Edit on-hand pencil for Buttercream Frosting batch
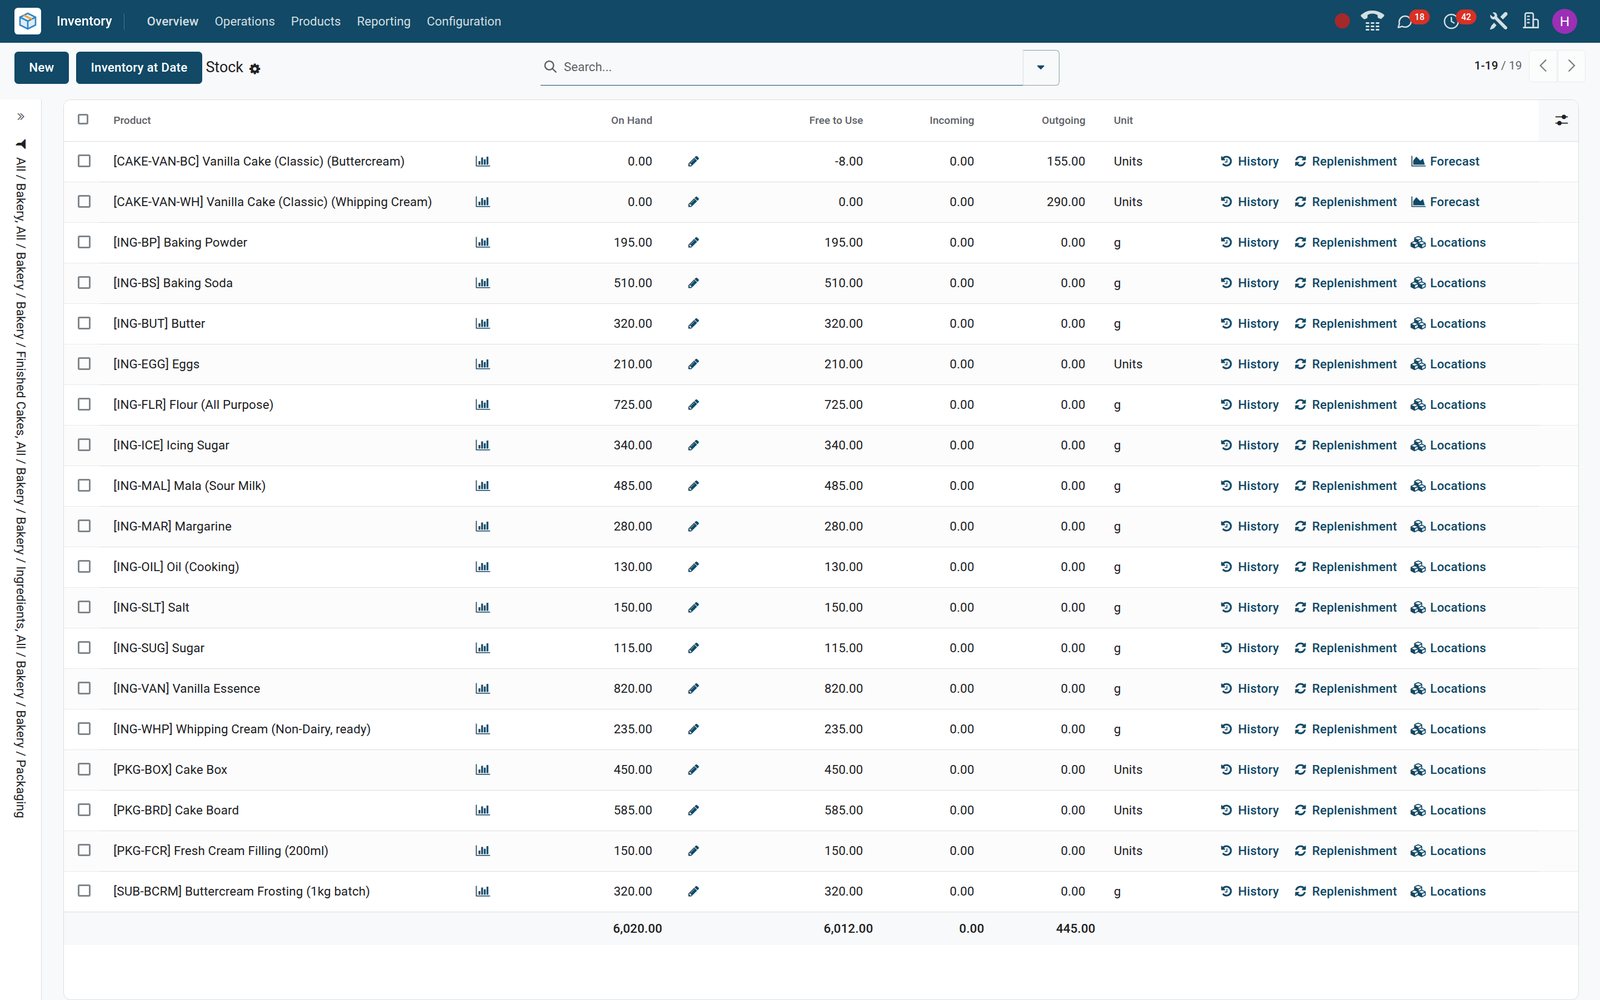Screen dimensions: 1600x1000 click(693, 891)
